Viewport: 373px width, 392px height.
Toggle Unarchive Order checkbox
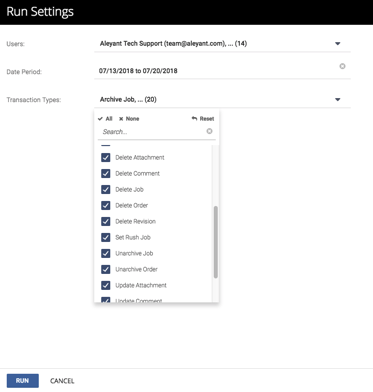(106, 269)
